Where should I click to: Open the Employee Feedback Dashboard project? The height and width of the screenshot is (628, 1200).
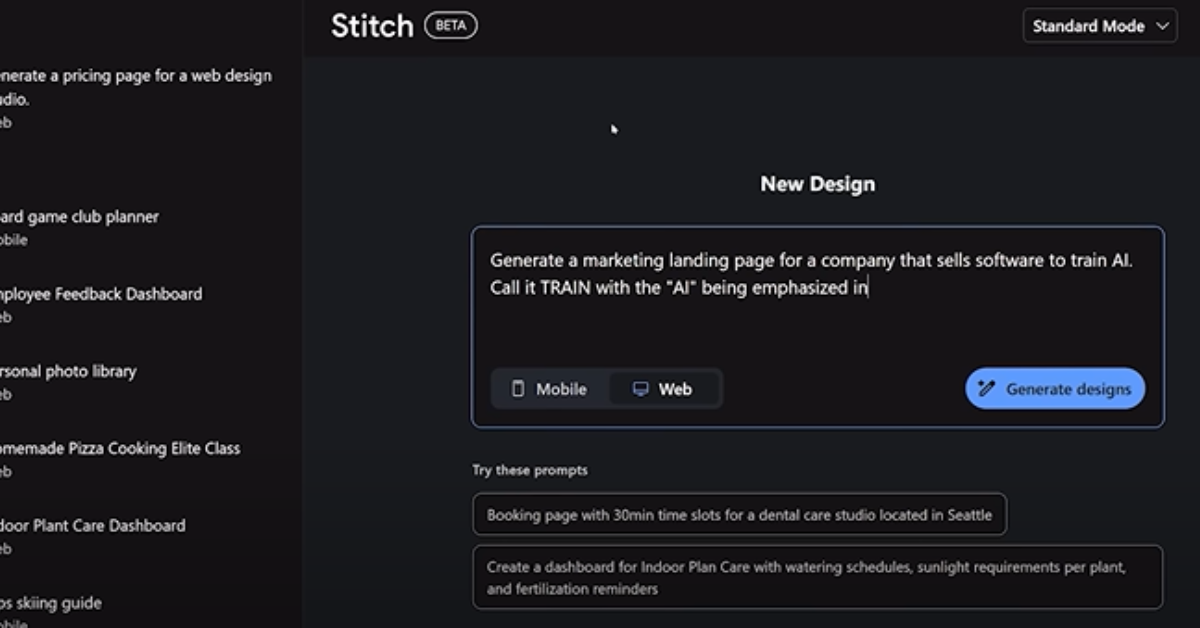pyautogui.click(x=101, y=294)
